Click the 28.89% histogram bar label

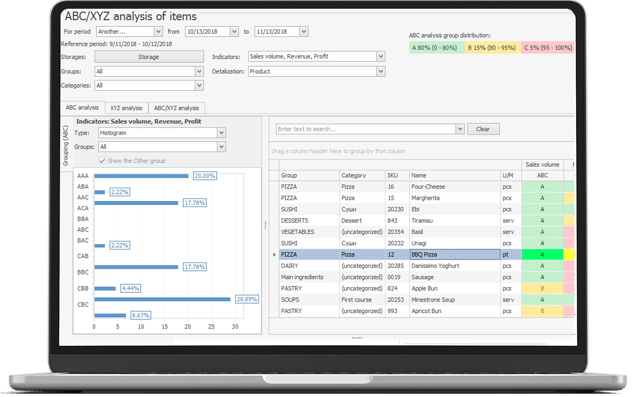tap(247, 300)
